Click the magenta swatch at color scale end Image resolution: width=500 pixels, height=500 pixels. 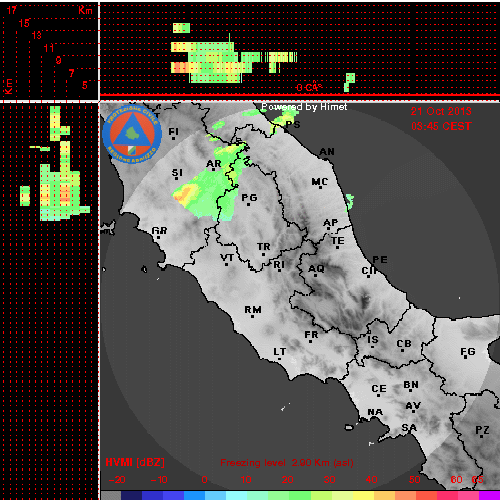click(x=489, y=495)
